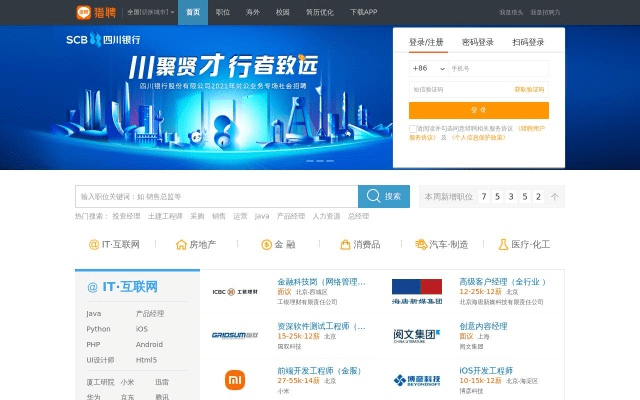This screenshot has height=400, width=640.
Task: Click the Liepin logo icon
Action: pos(84,12)
